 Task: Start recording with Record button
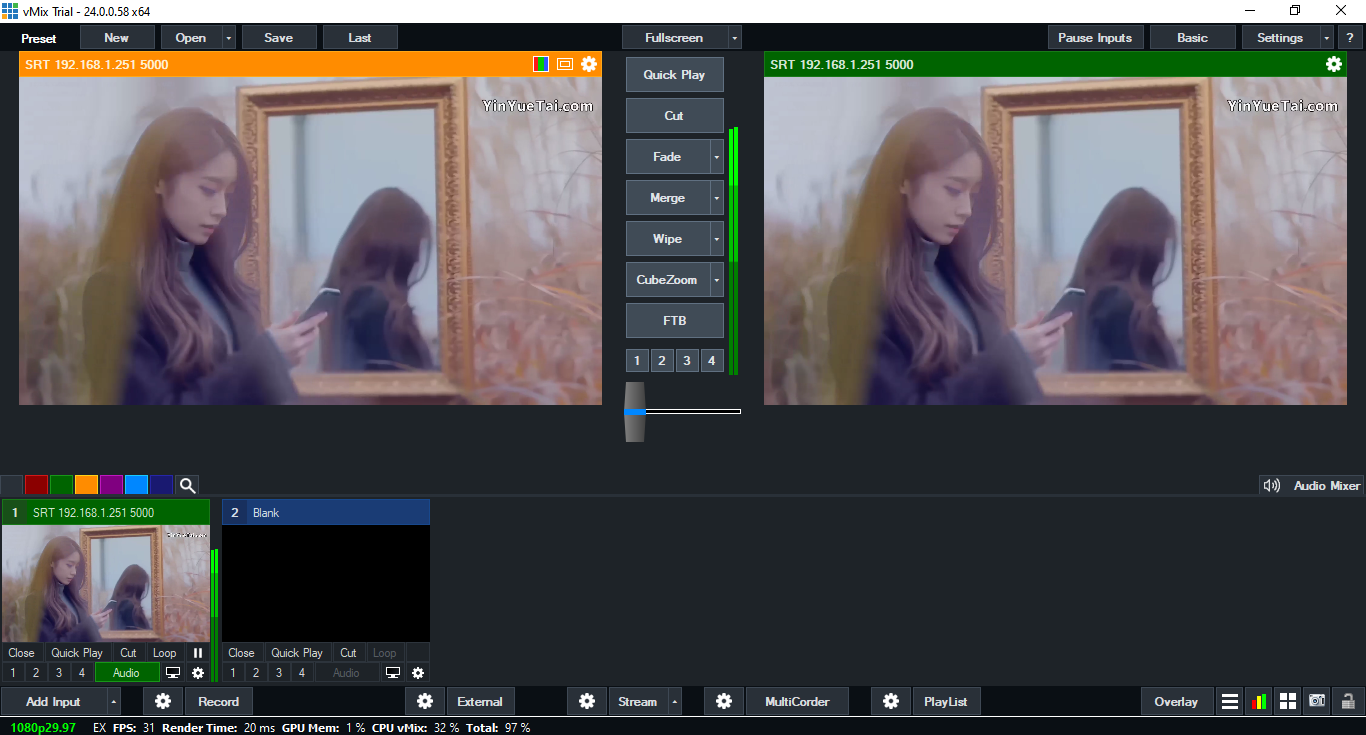tap(218, 701)
